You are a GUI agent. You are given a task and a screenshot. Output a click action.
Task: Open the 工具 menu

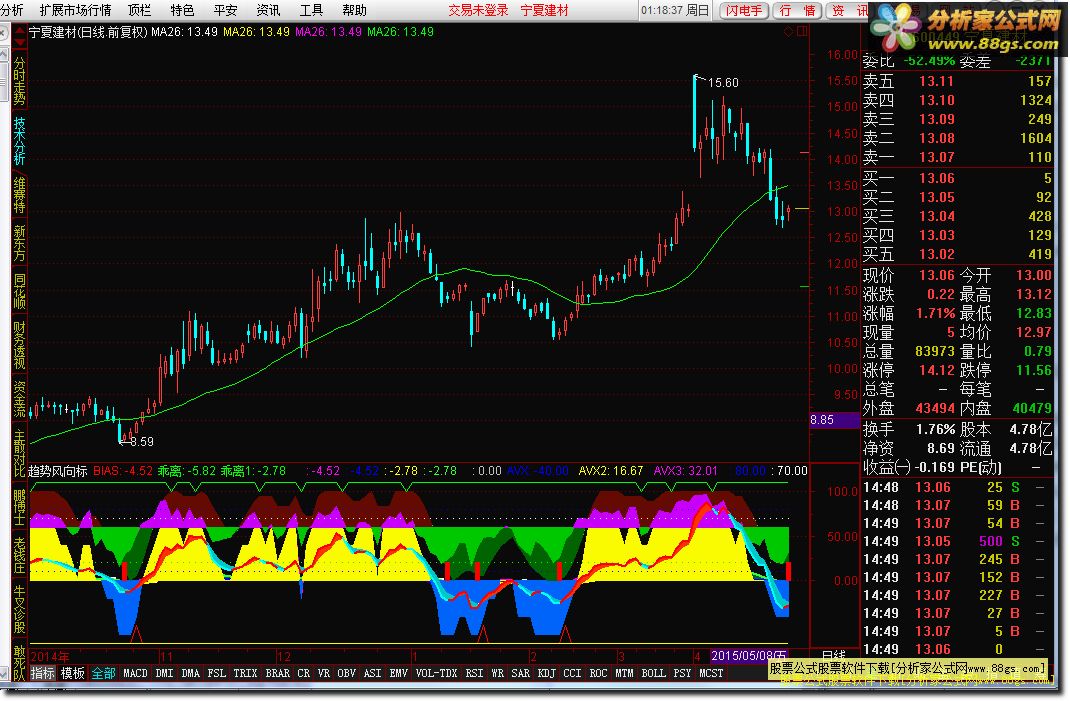pos(311,10)
